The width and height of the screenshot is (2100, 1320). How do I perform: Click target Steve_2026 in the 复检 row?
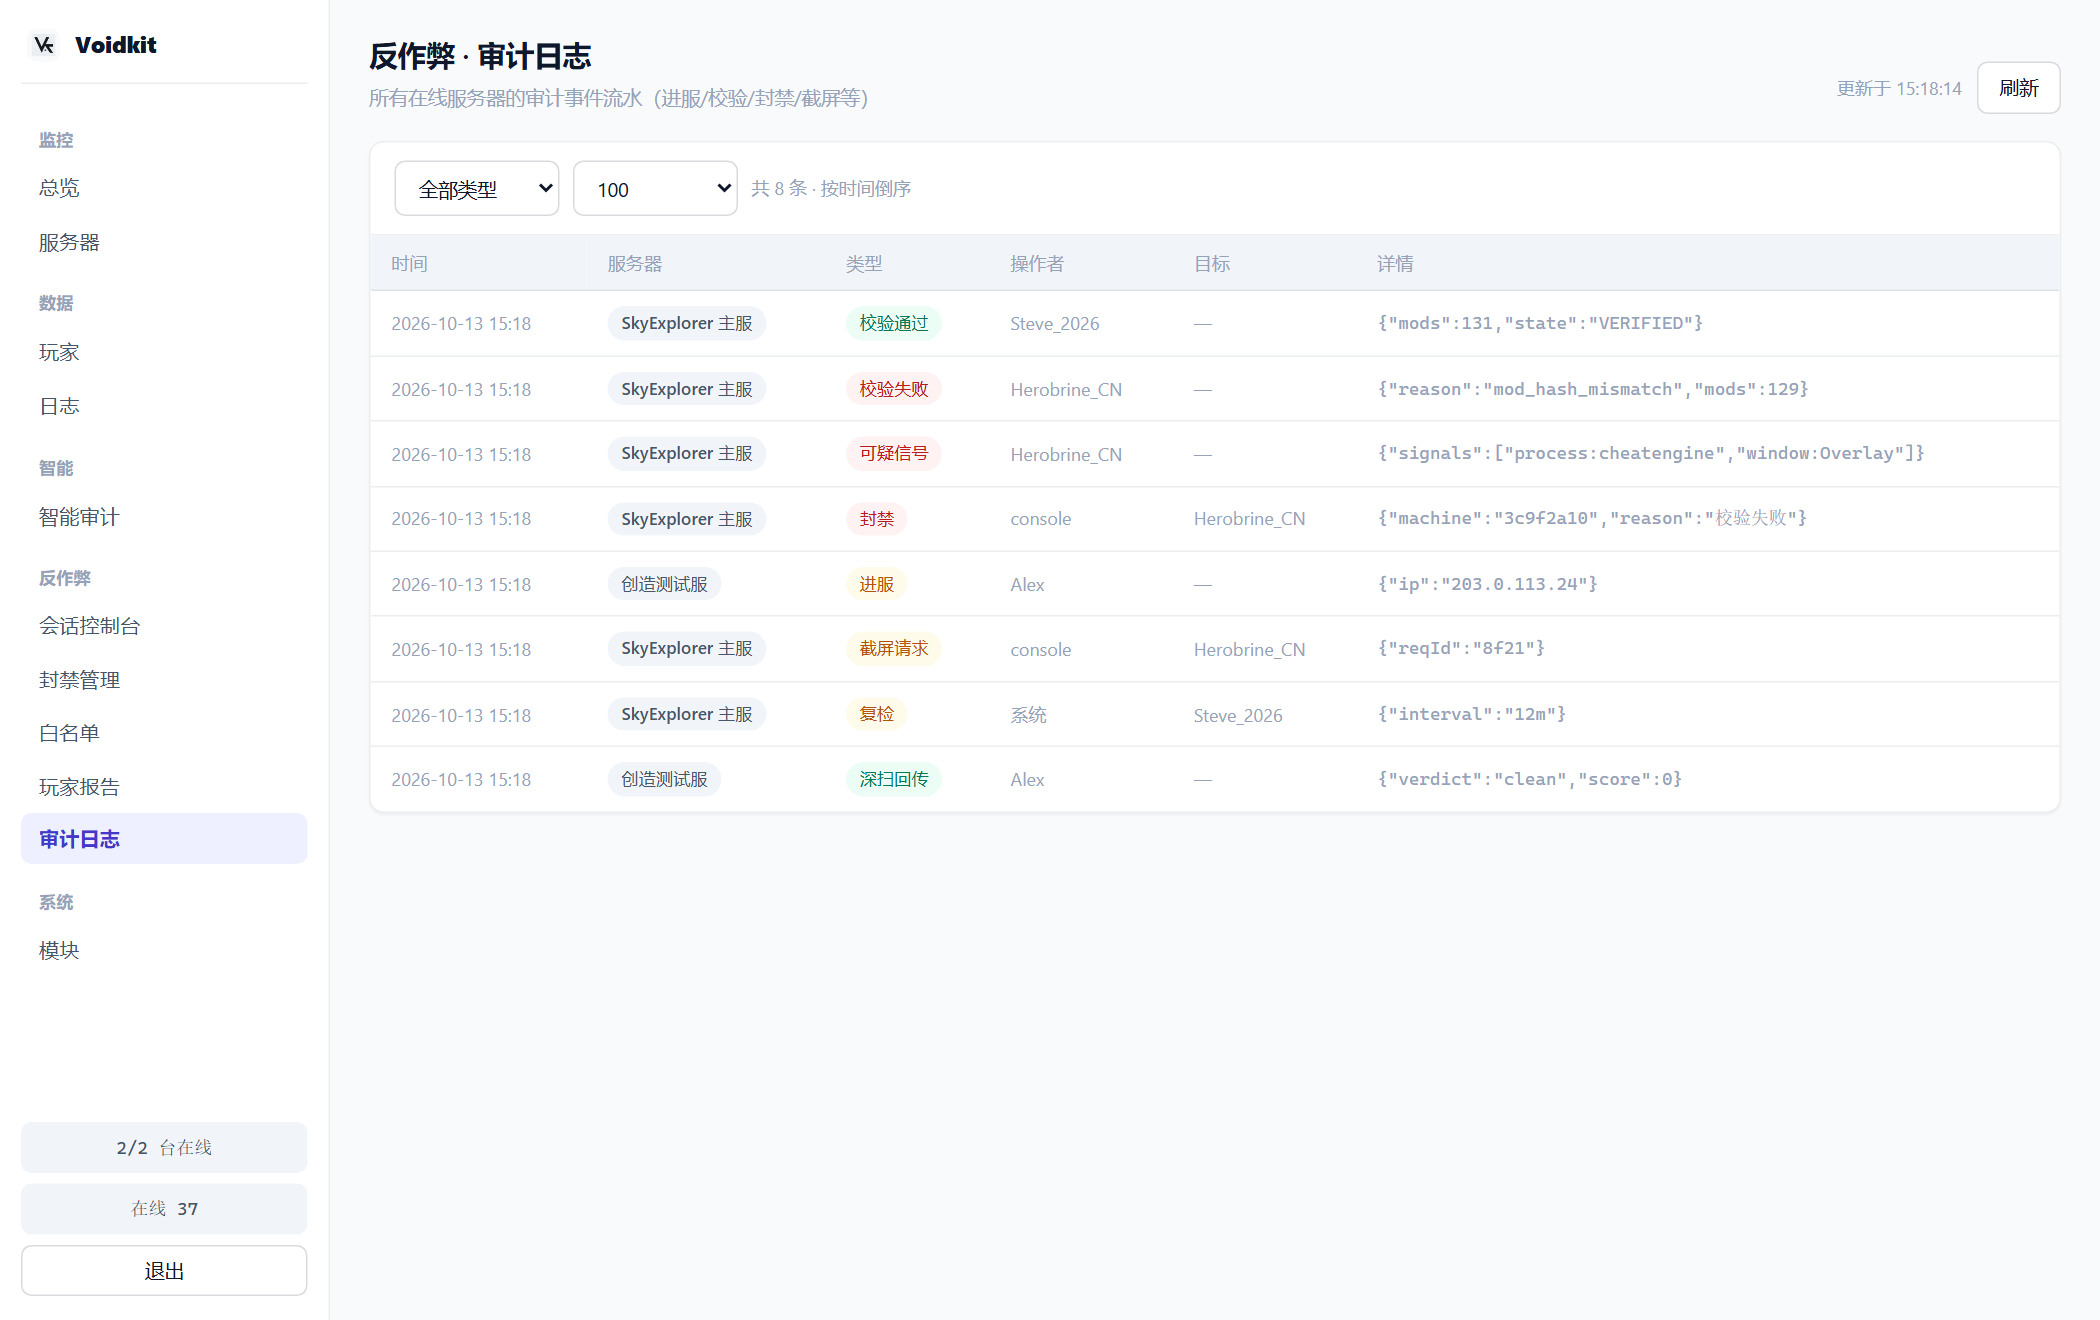click(1238, 715)
